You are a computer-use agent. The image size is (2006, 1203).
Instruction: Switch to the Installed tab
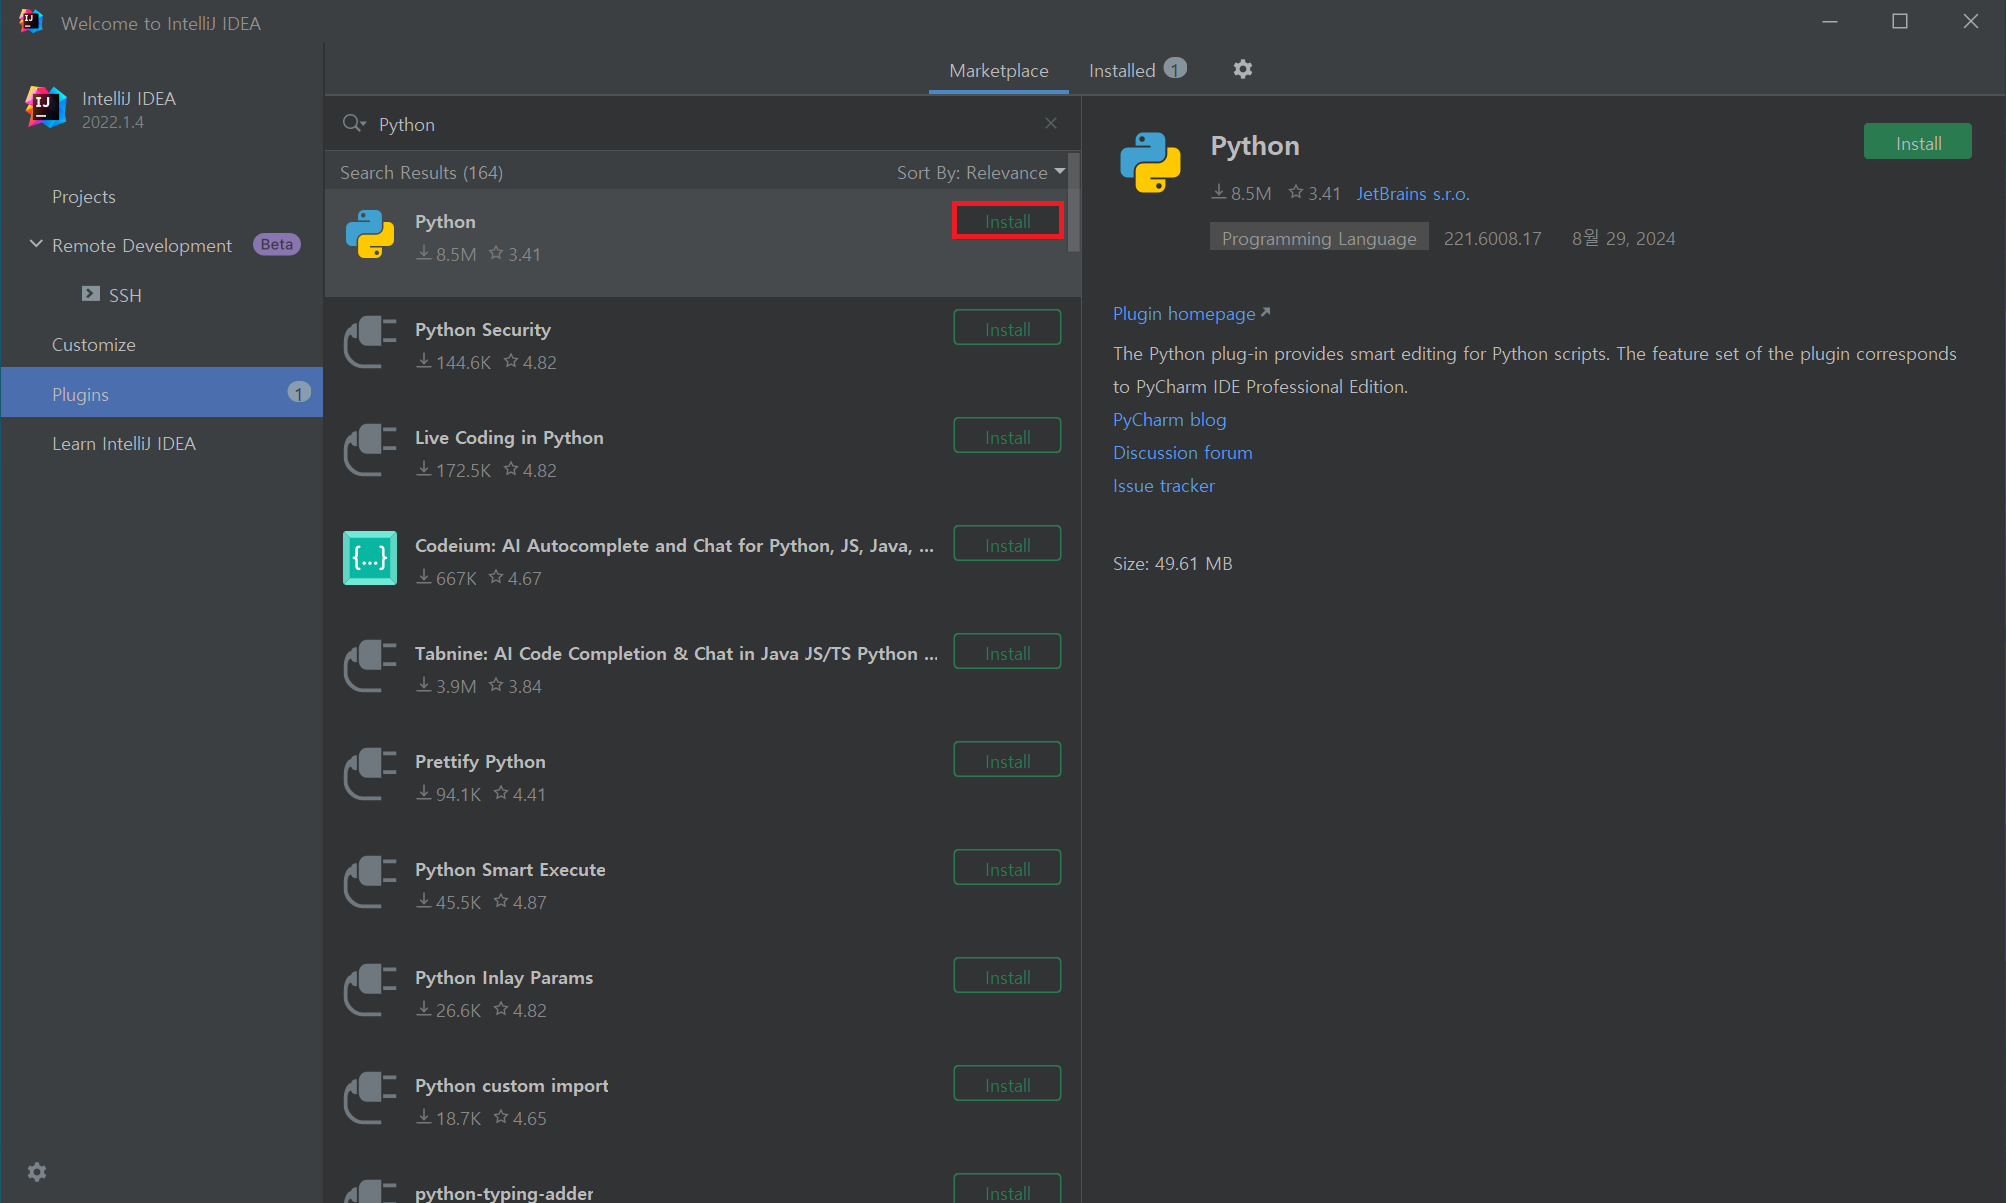point(1123,71)
